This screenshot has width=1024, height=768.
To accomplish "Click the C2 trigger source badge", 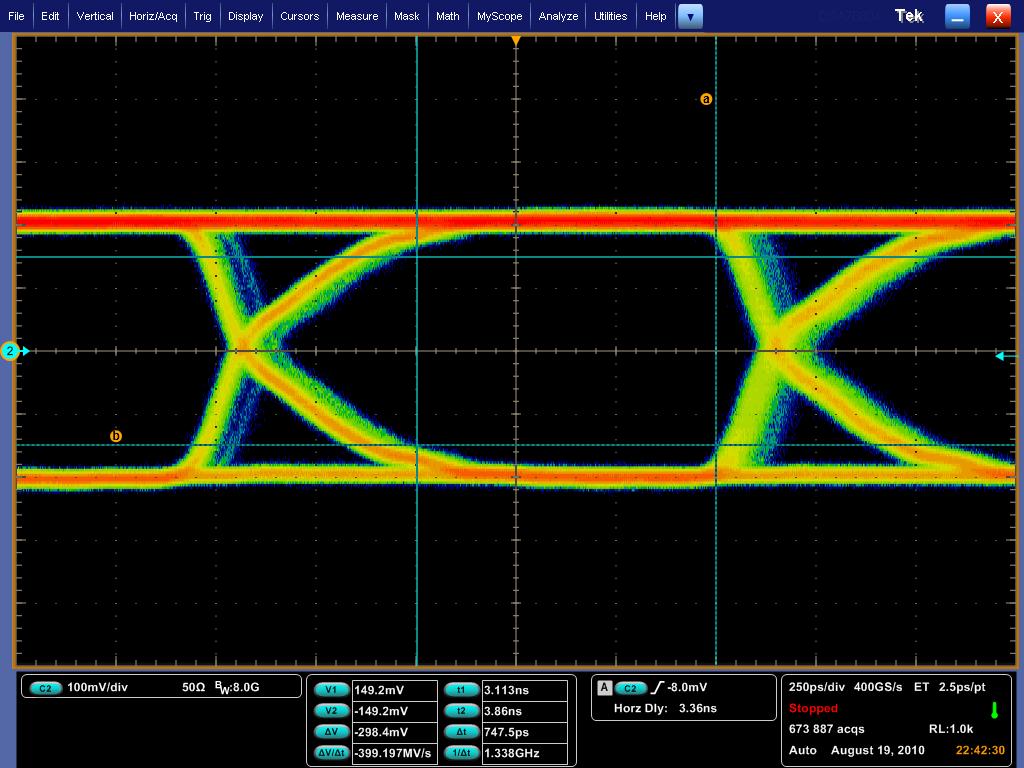I will 630,688.
